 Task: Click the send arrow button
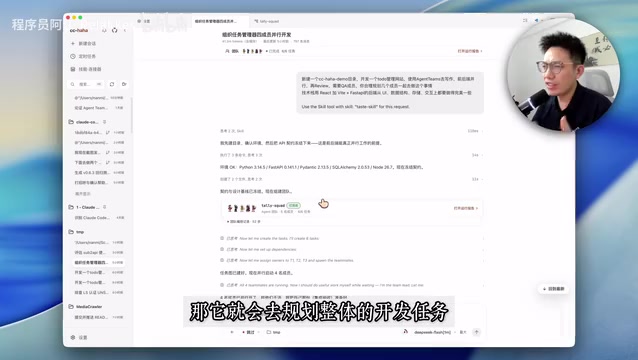[x=476, y=332]
